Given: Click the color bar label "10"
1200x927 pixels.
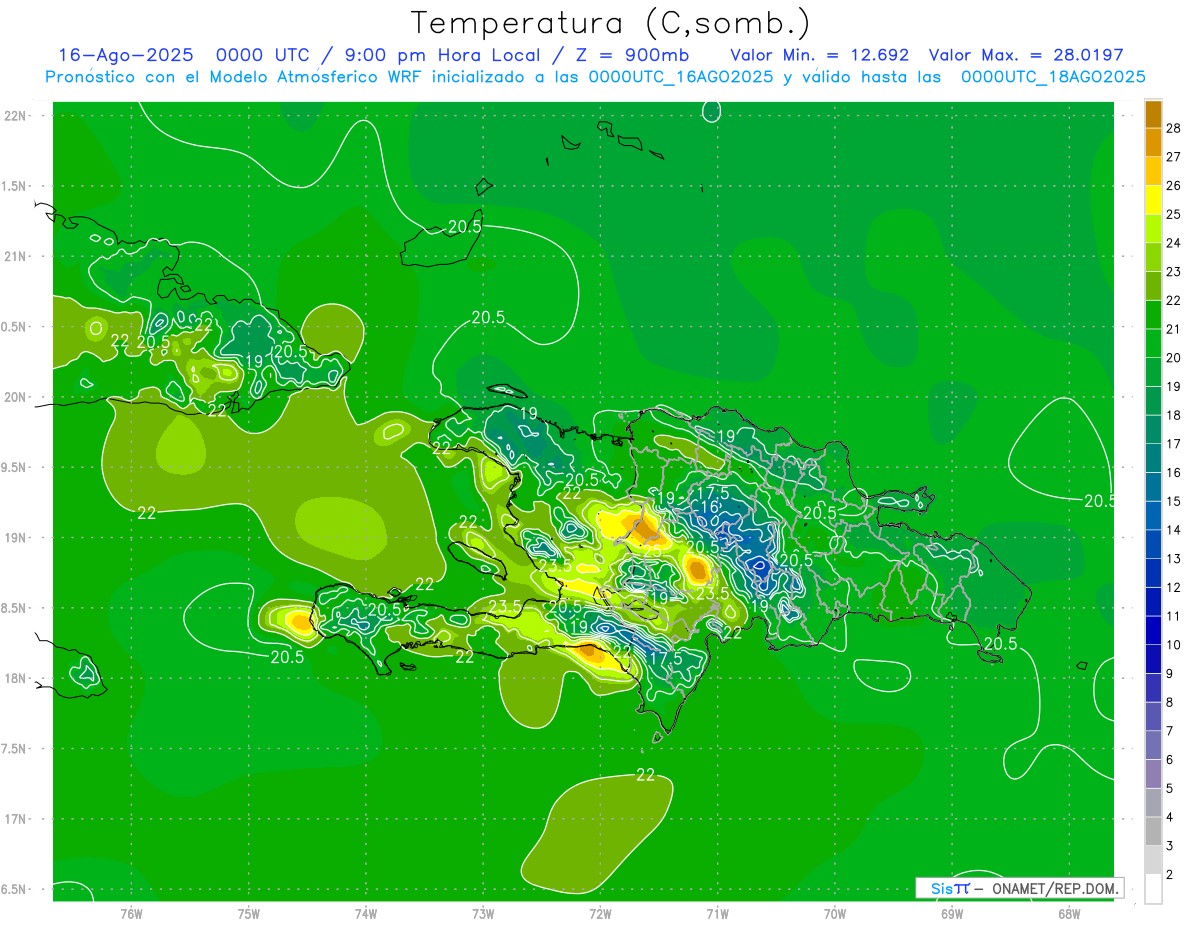Looking at the screenshot, I should pyautogui.click(x=1173, y=645).
